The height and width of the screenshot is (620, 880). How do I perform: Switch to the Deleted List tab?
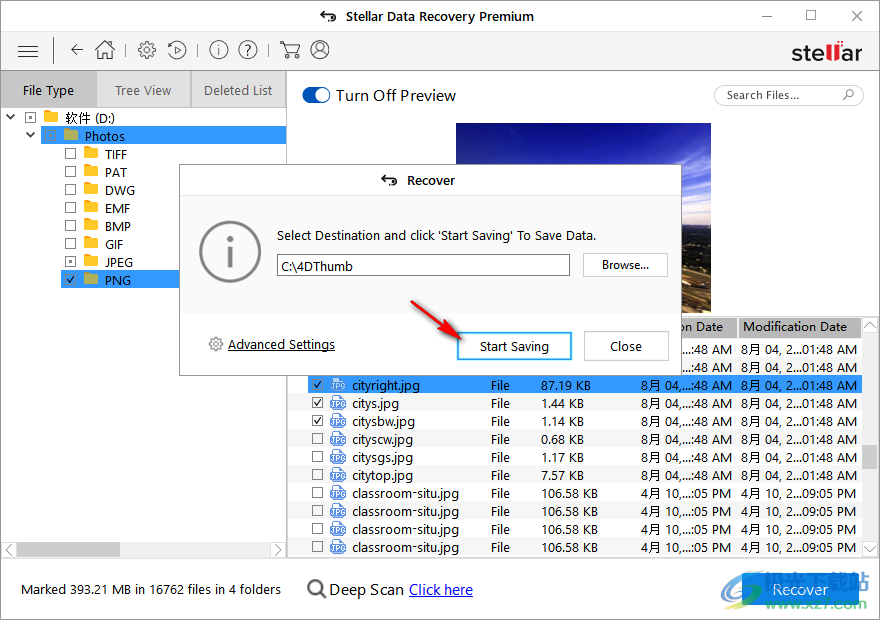pyautogui.click(x=238, y=90)
